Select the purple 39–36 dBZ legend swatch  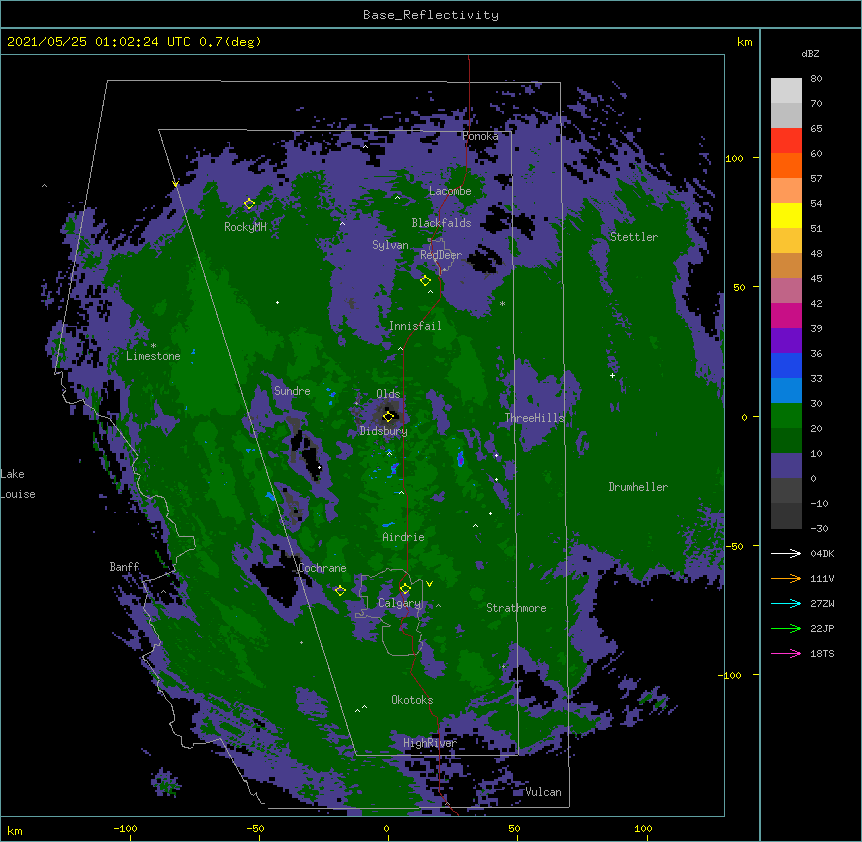786,341
